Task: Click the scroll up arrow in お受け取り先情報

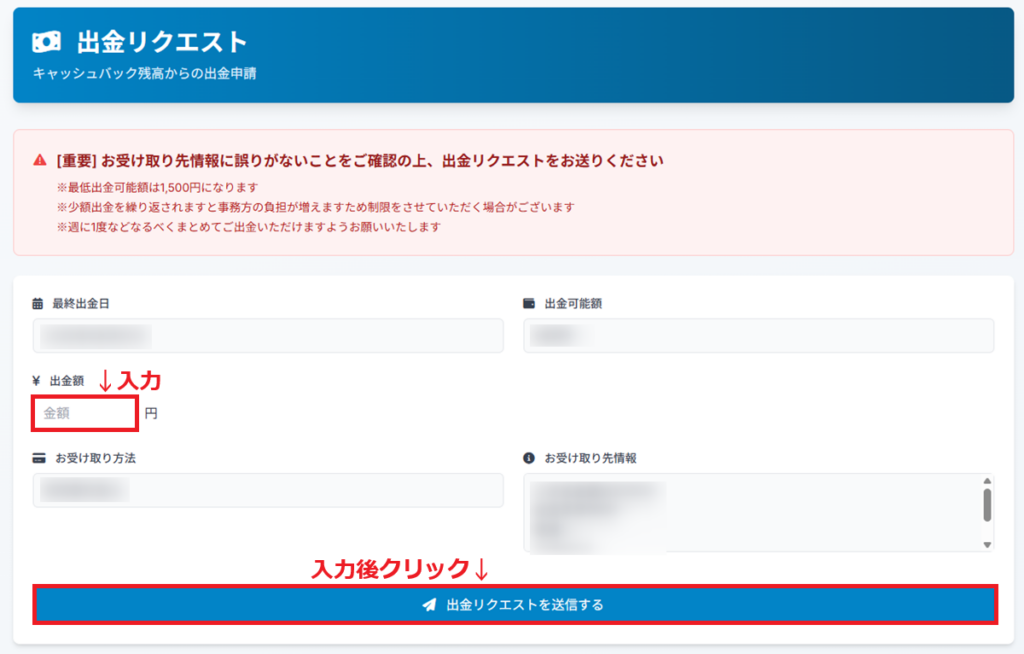Action: [x=988, y=481]
